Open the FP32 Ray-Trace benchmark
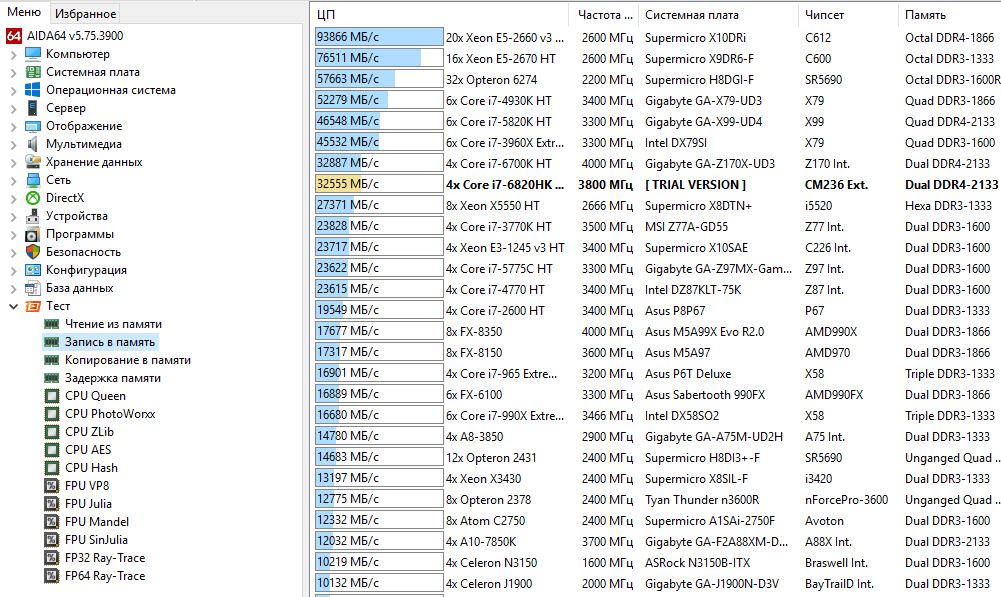This screenshot has width=1001, height=597. coord(105,557)
